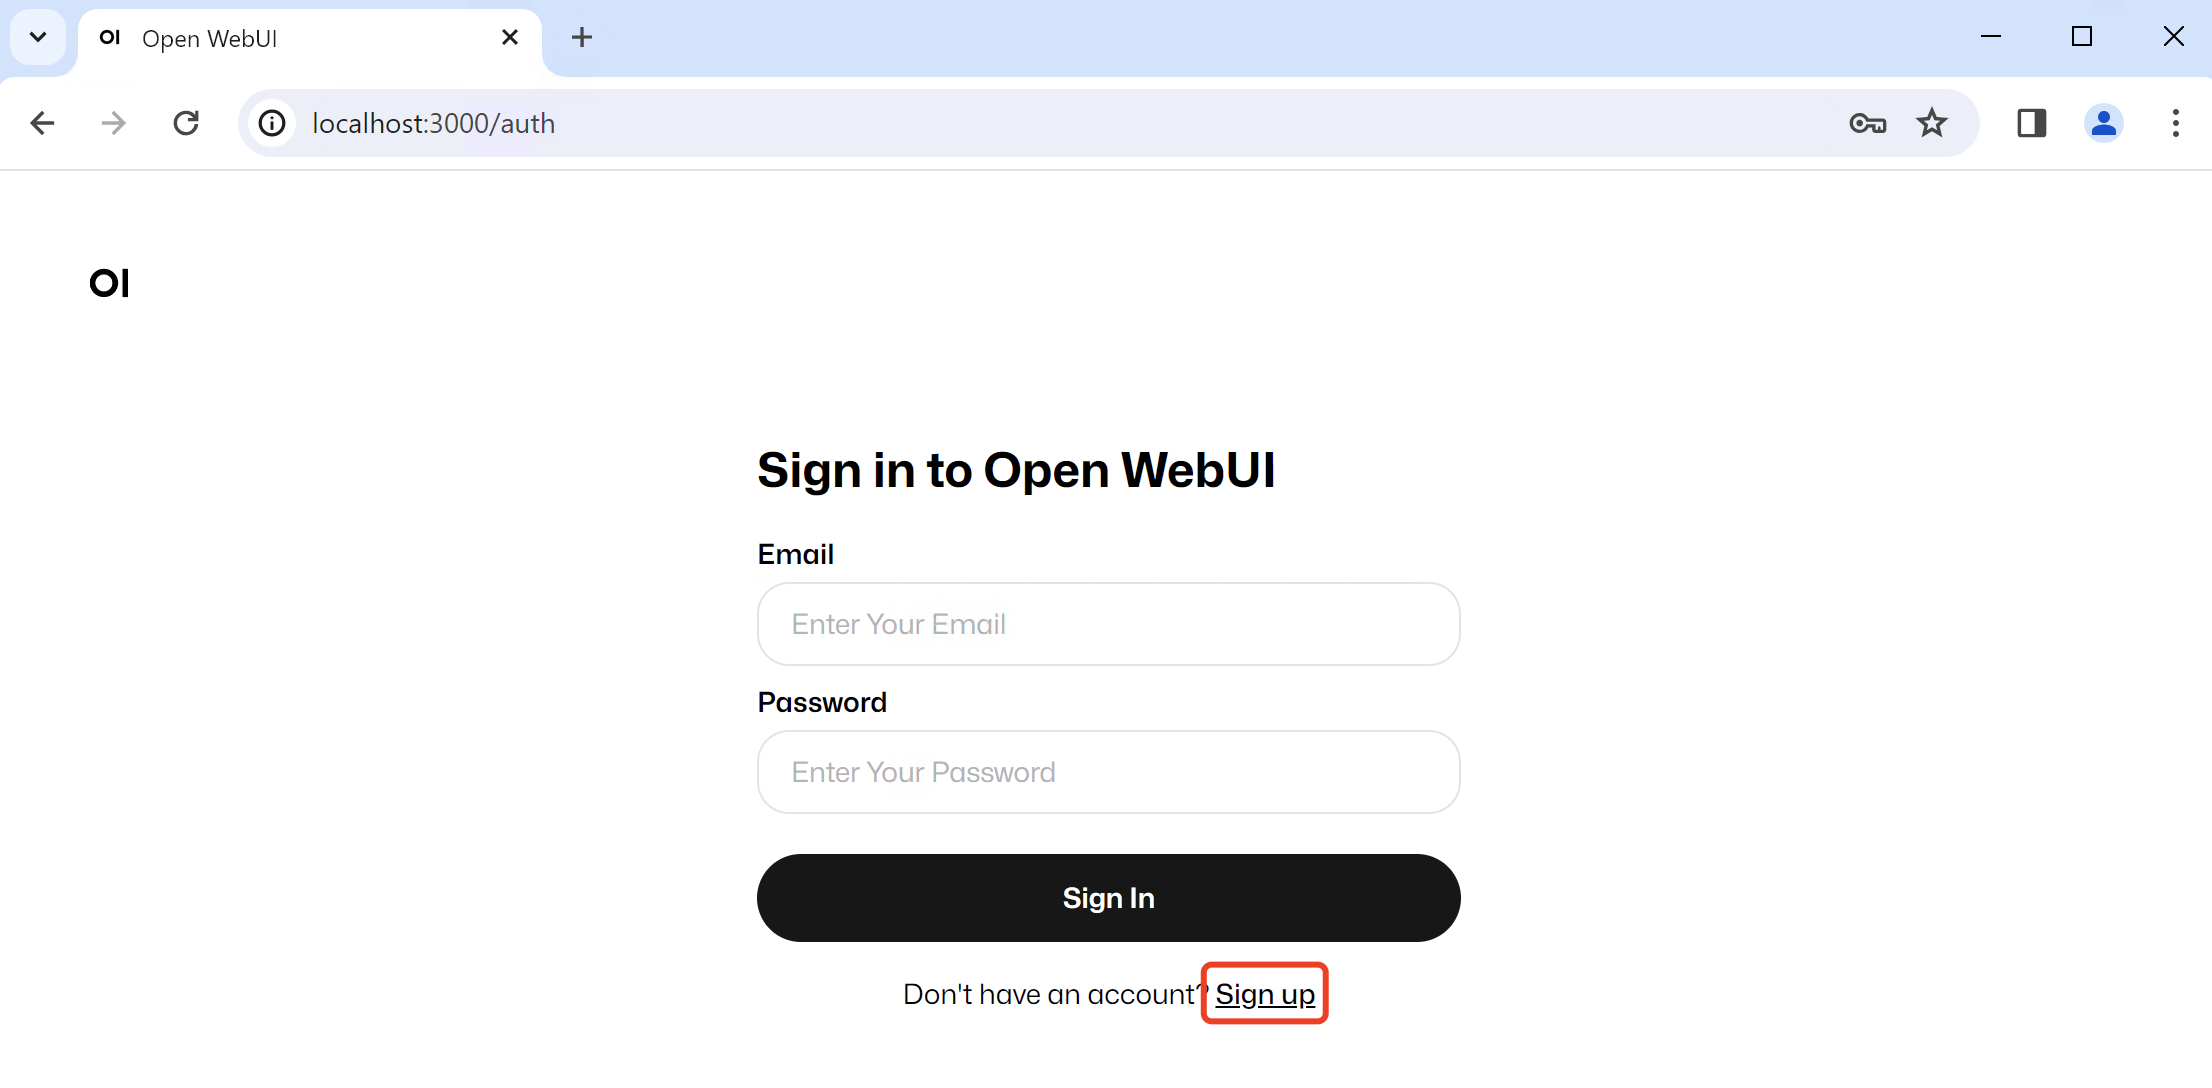Click the tab dropdown arrow top-left
Screen dimensions: 2212x1088
38,38
